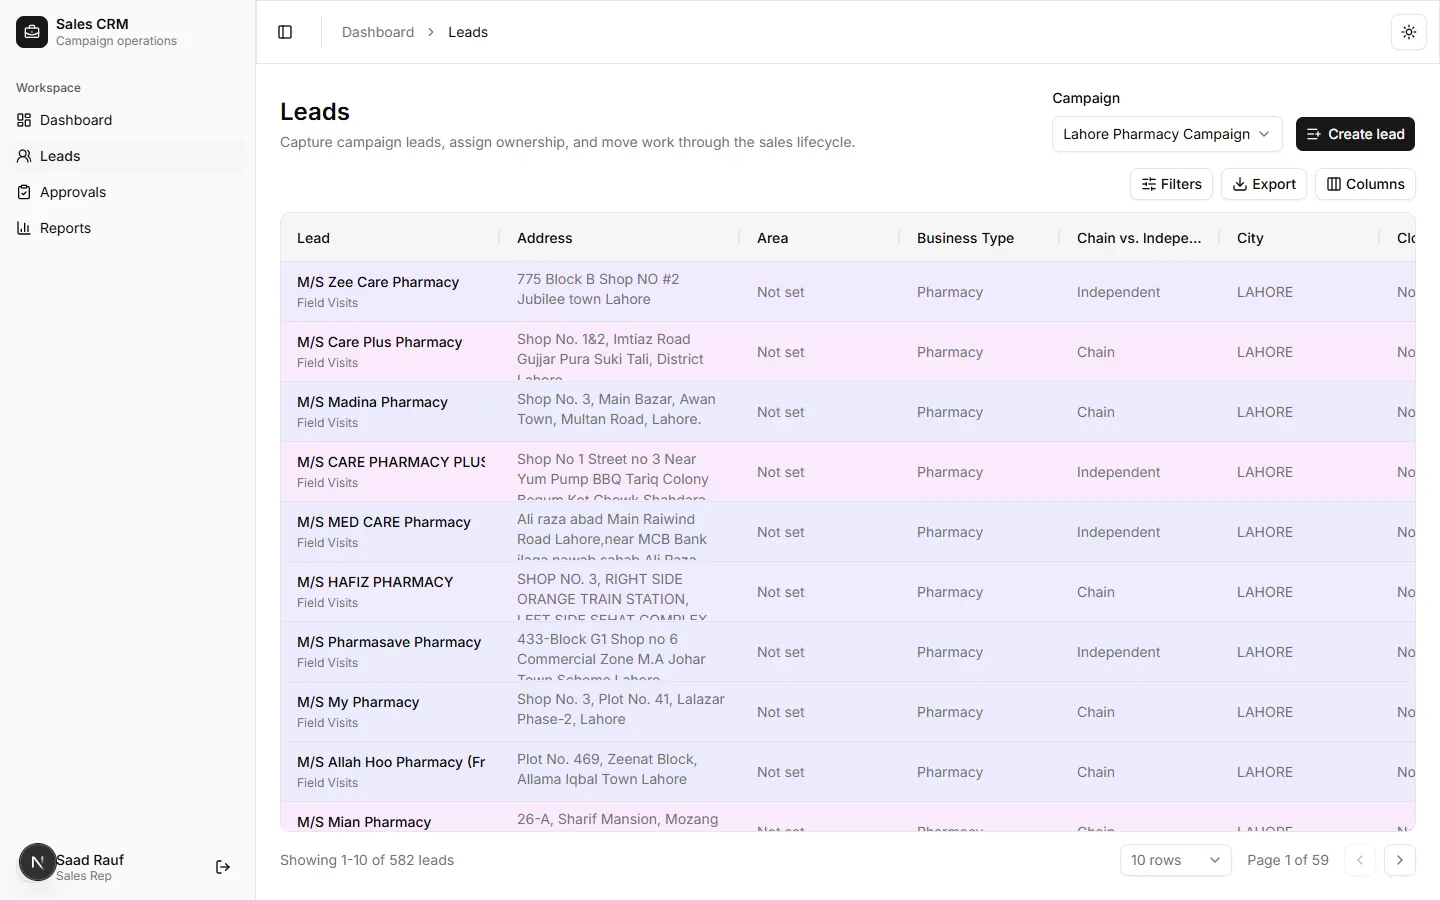Open lead M/S HAFIZ PHARMACY

coord(375,582)
